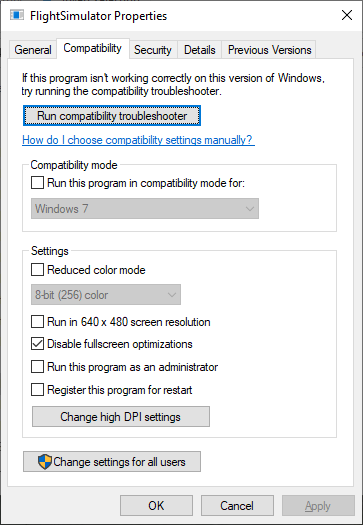
Task: Run the compatibility troubleshooter
Action: pyautogui.click(x=112, y=116)
